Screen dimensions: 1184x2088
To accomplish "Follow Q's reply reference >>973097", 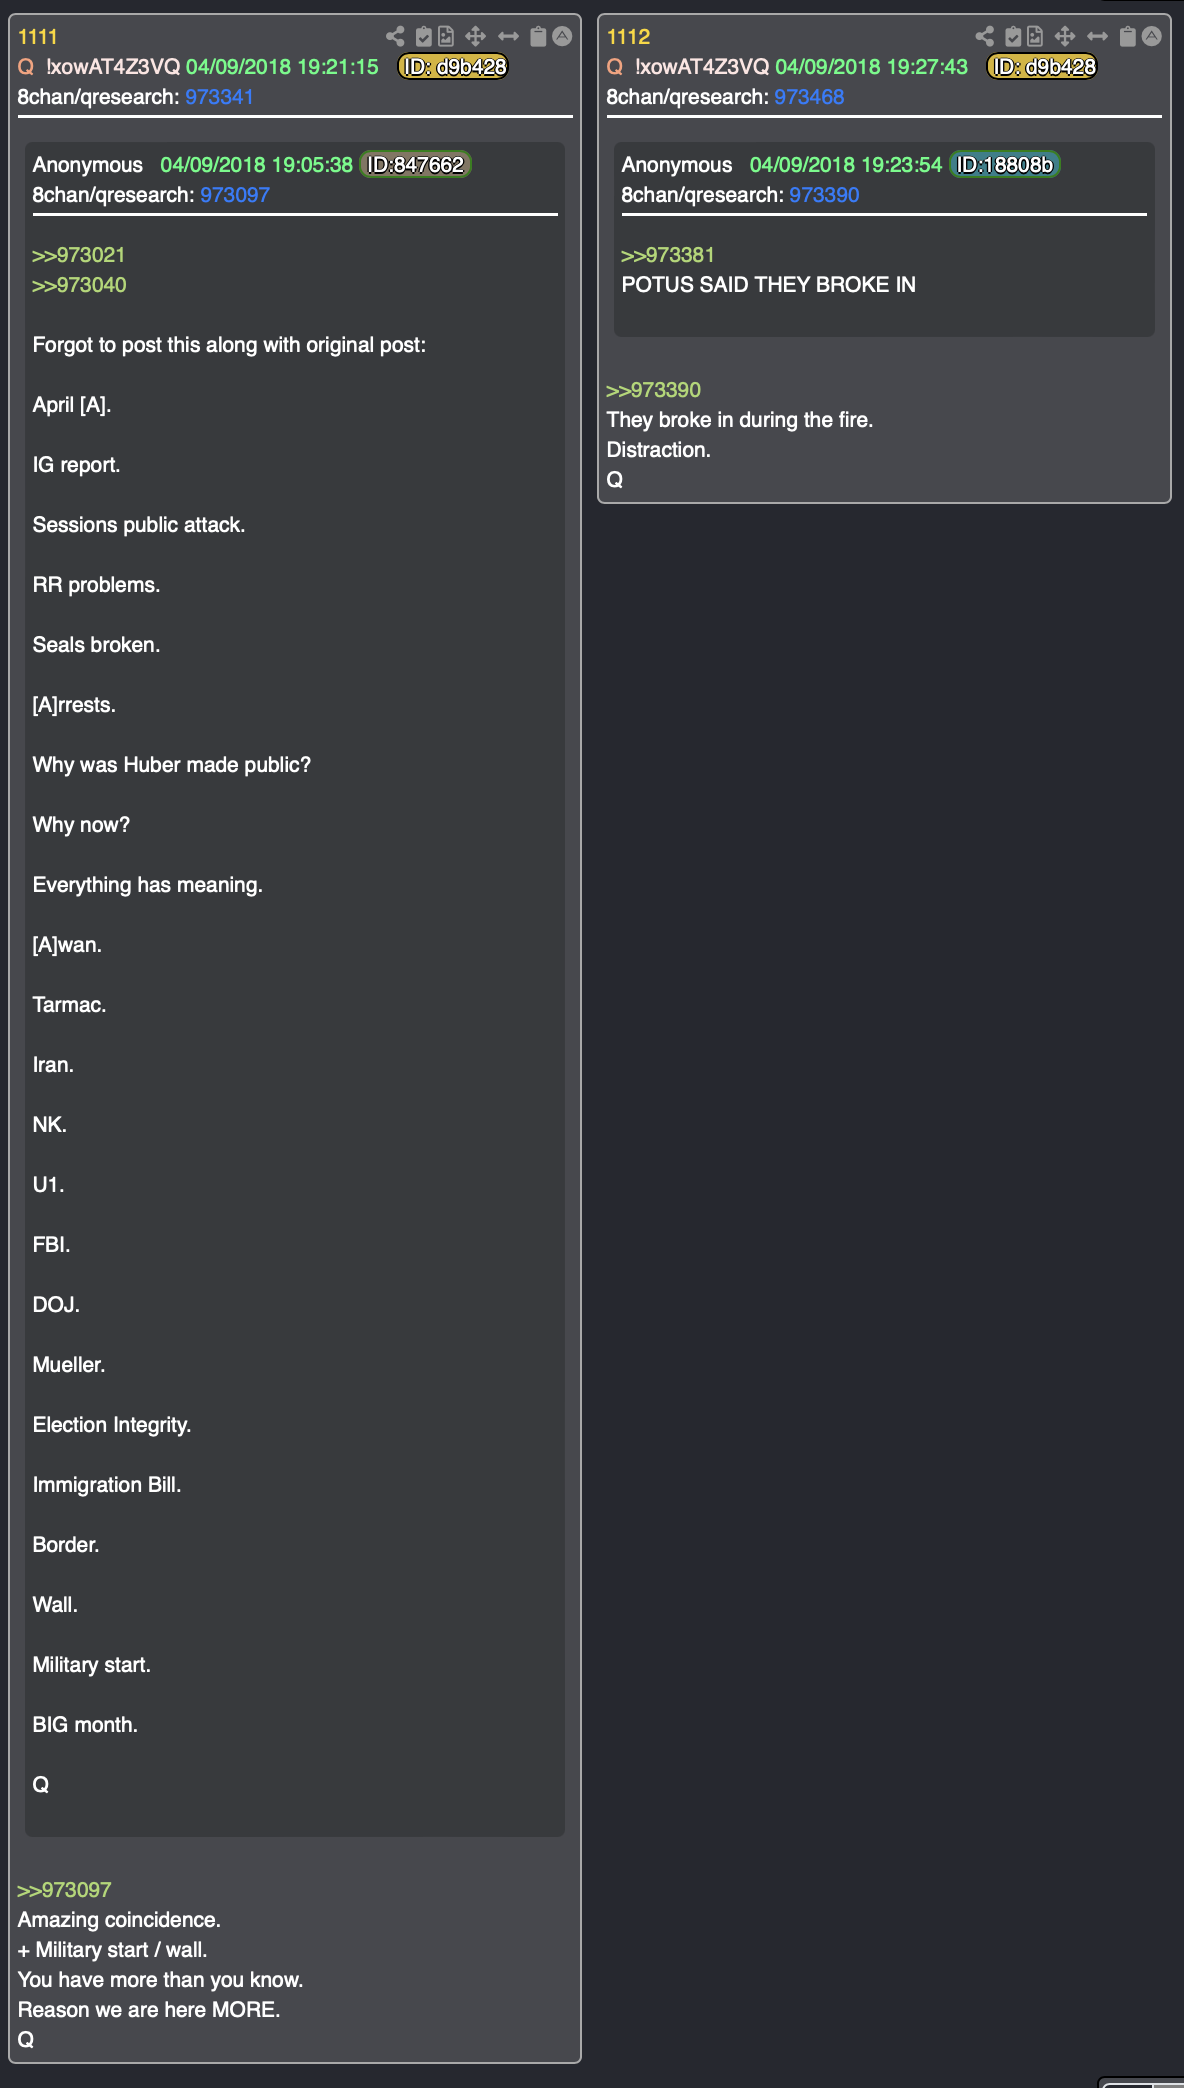I will click(64, 1890).
